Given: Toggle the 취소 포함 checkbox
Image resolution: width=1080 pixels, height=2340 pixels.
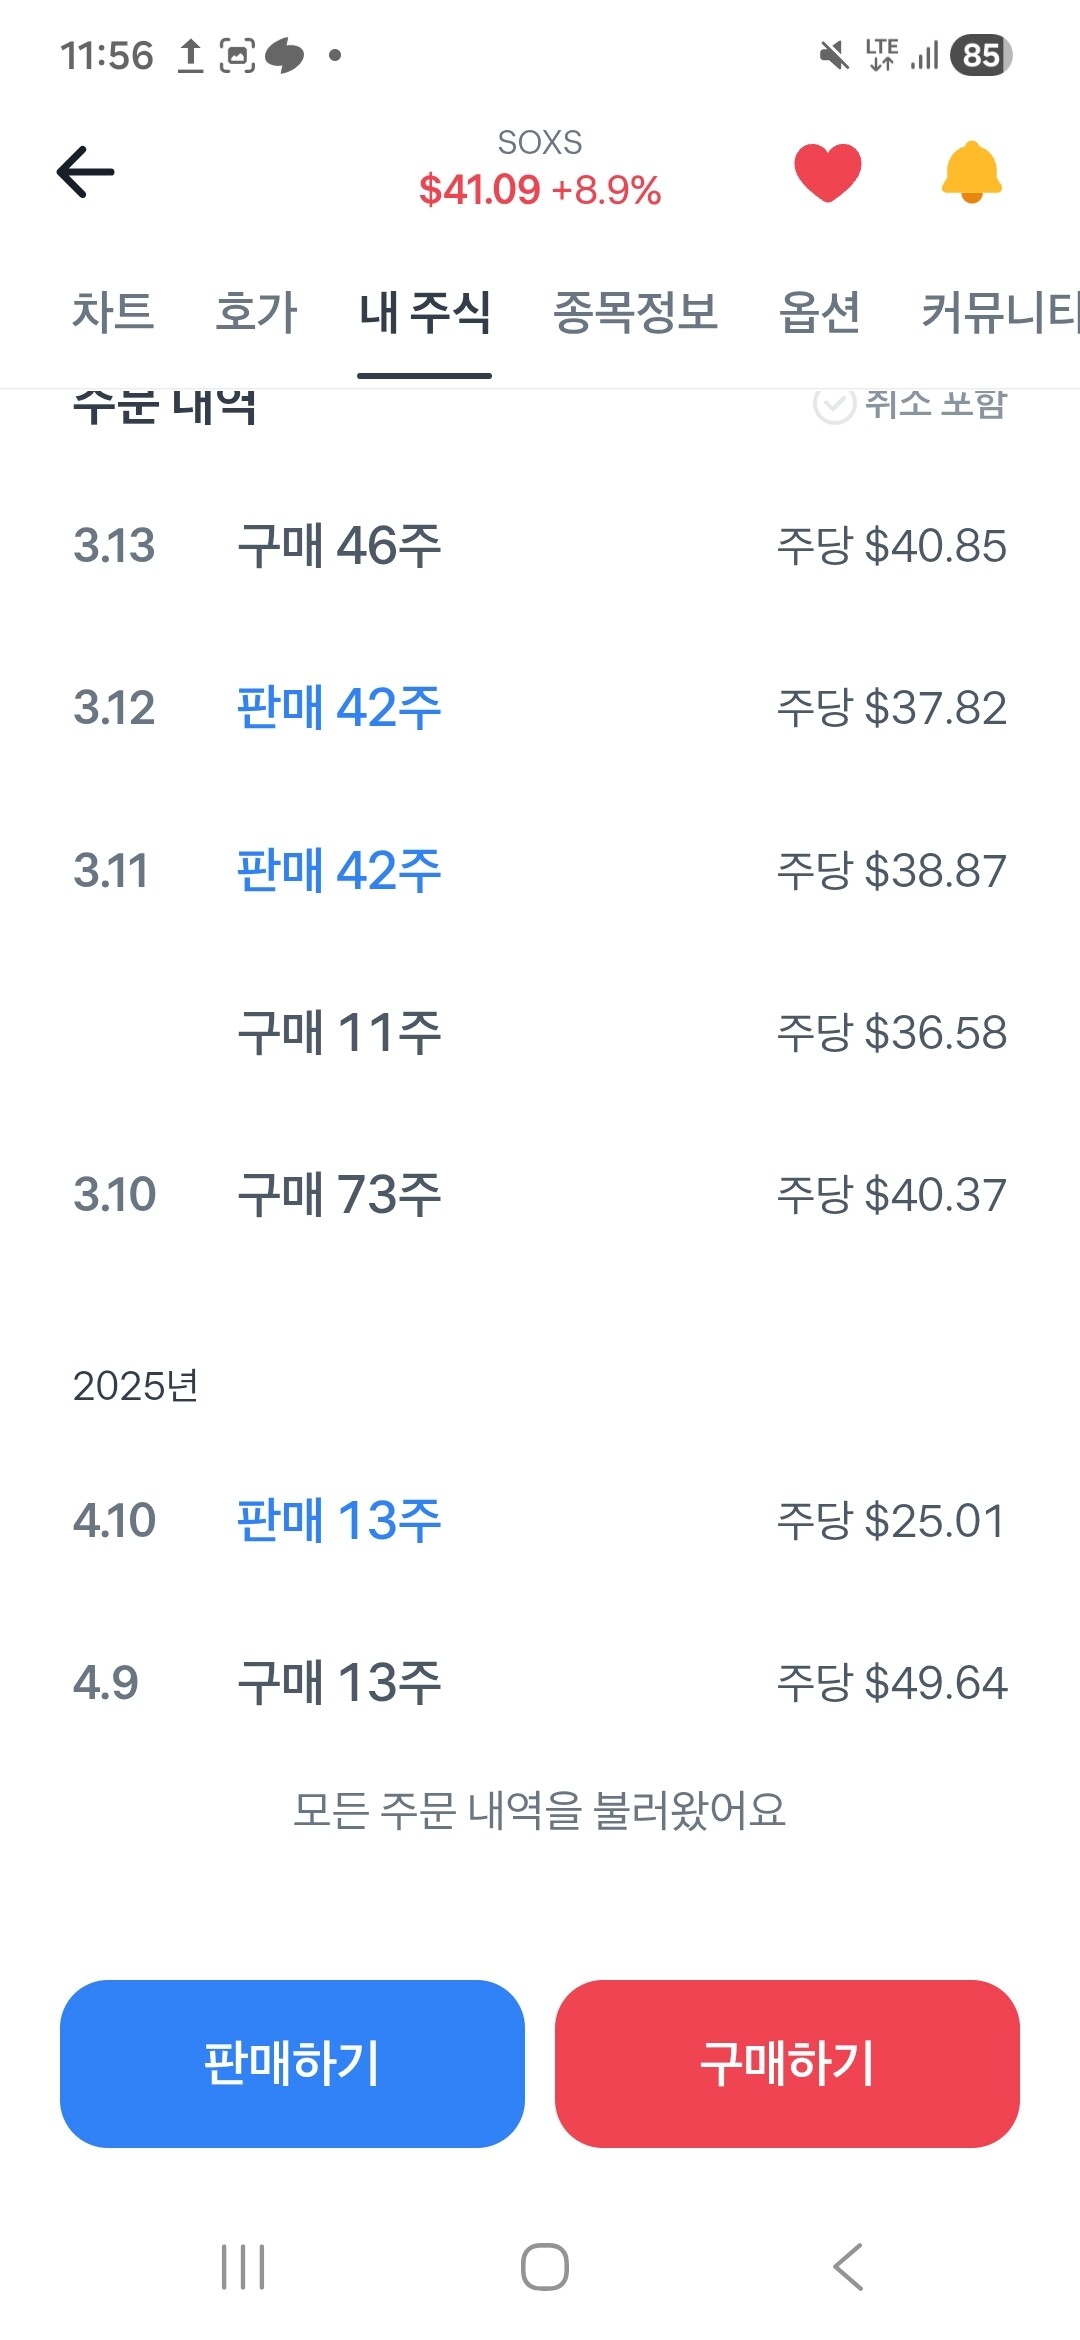Looking at the screenshot, I should 835,405.
